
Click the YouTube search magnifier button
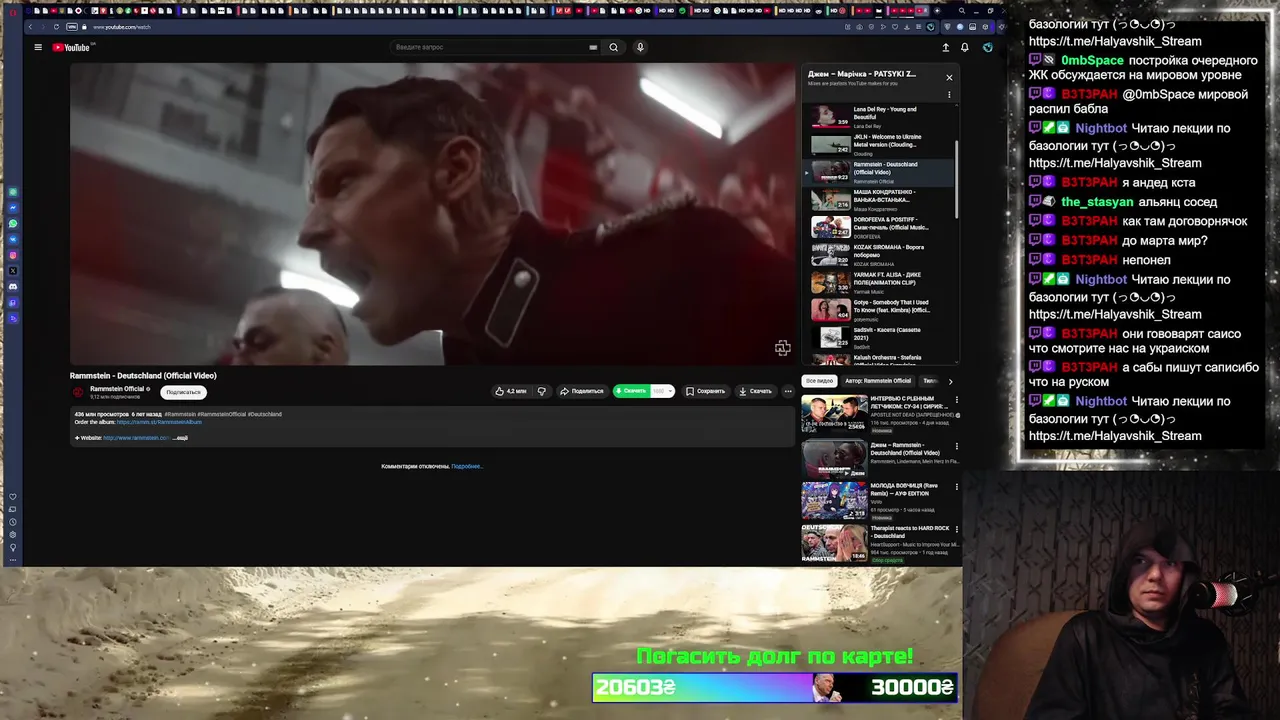[x=614, y=47]
